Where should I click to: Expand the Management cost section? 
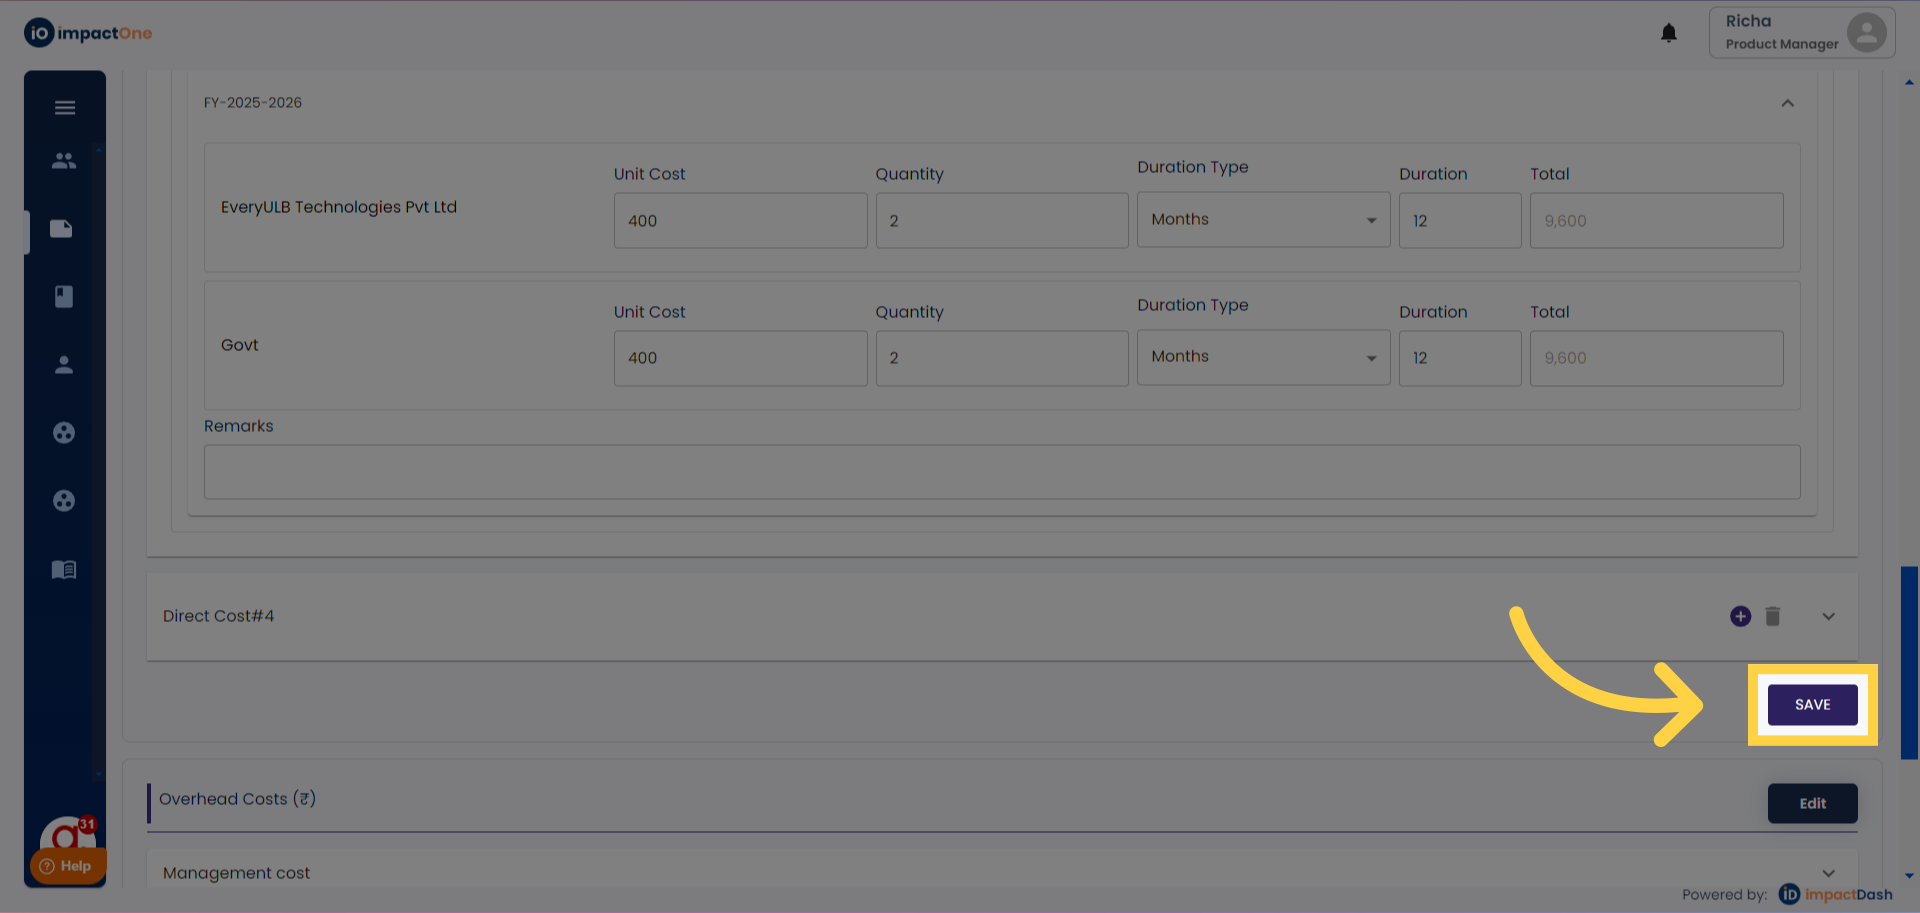[x=1828, y=873]
